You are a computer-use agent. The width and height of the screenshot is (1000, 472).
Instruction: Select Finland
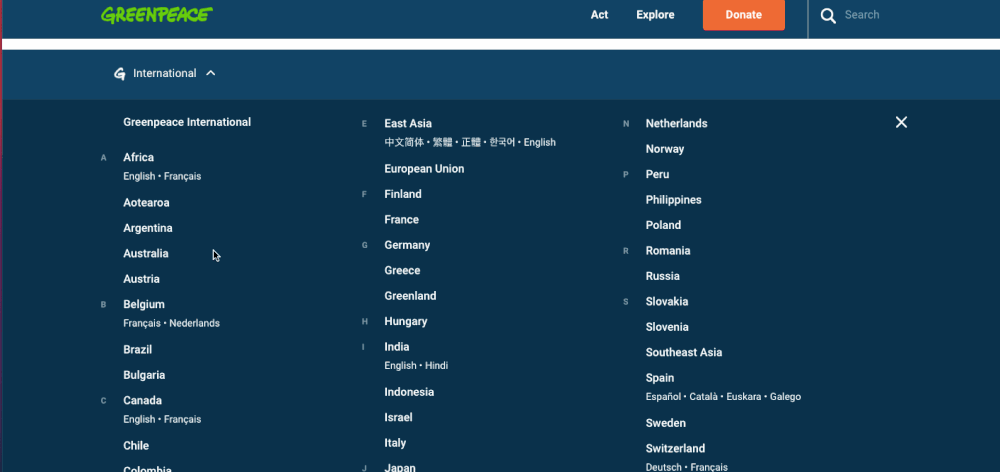point(402,194)
